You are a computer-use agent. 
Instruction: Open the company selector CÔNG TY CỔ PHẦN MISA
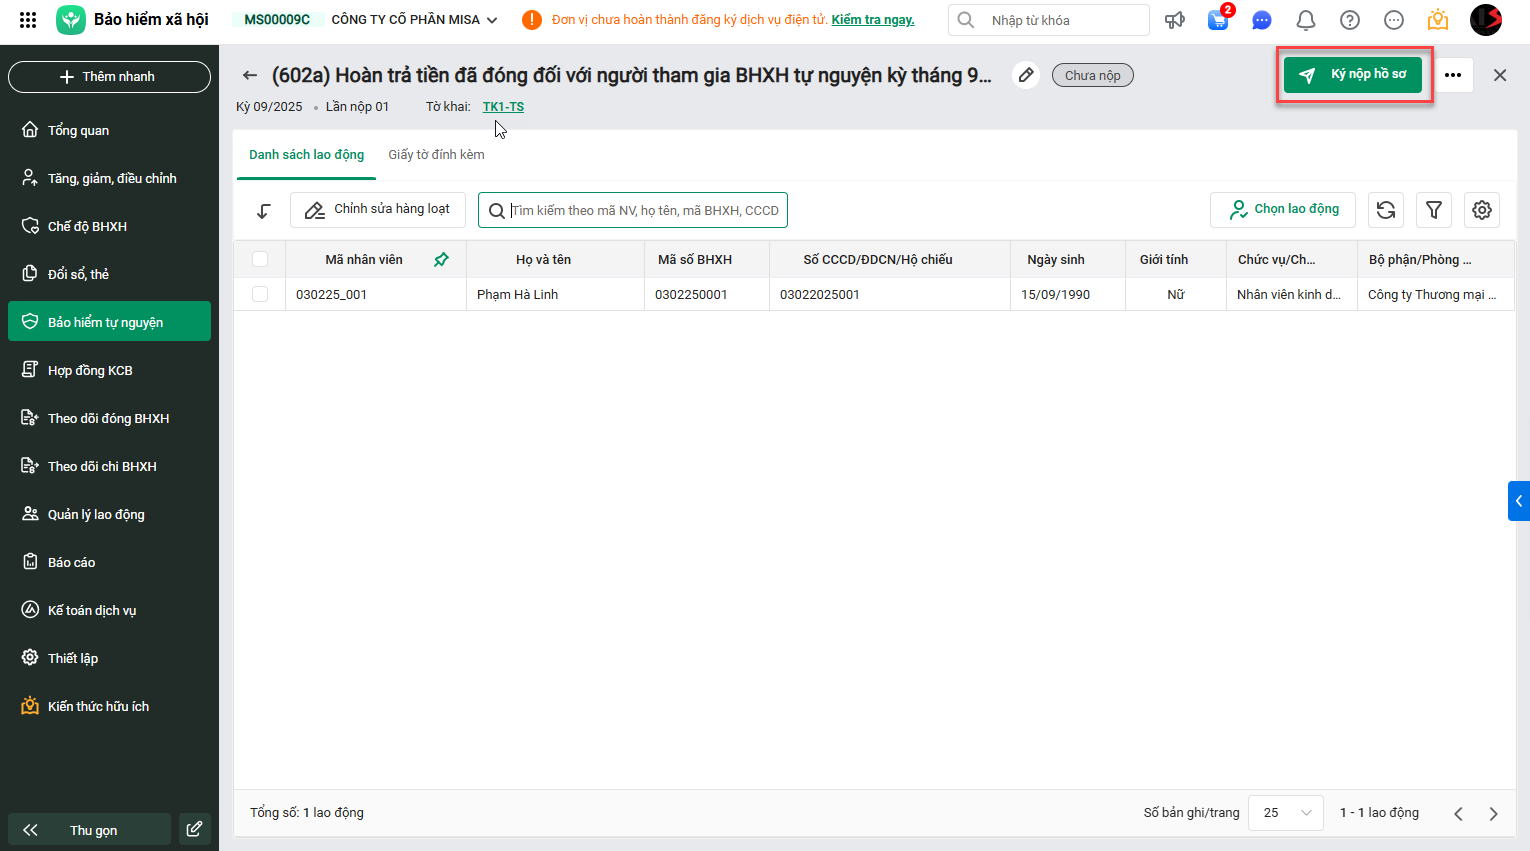click(x=414, y=20)
